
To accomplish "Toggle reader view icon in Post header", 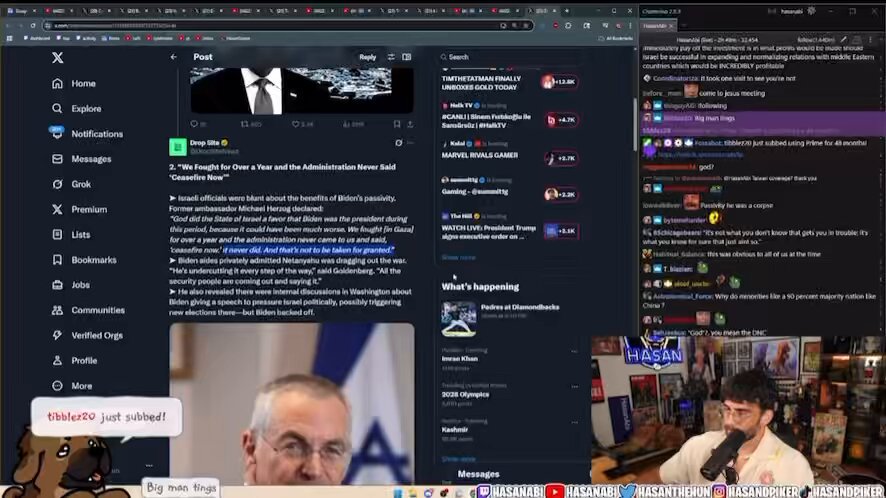I will (x=406, y=57).
